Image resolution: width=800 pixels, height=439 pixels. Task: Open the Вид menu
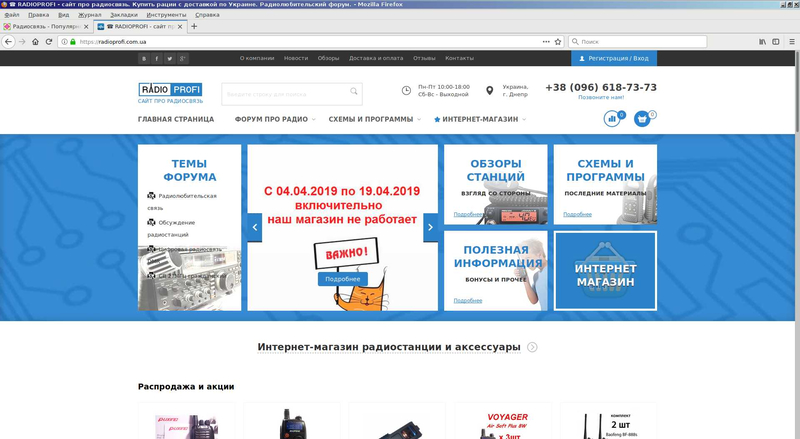[64, 15]
